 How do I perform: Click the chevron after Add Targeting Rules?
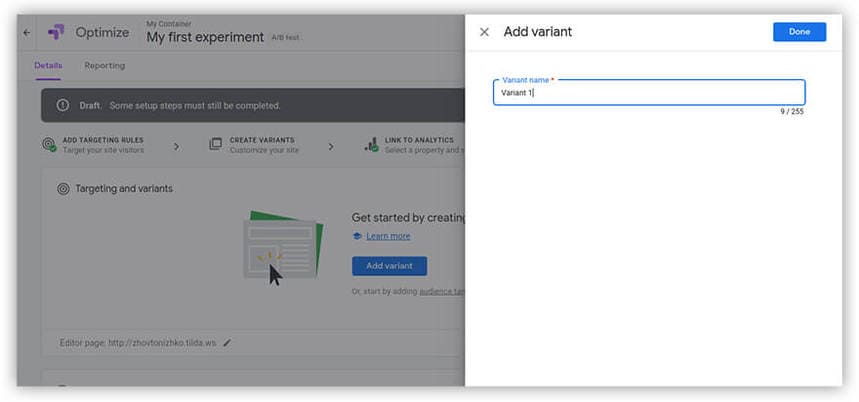(176, 146)
